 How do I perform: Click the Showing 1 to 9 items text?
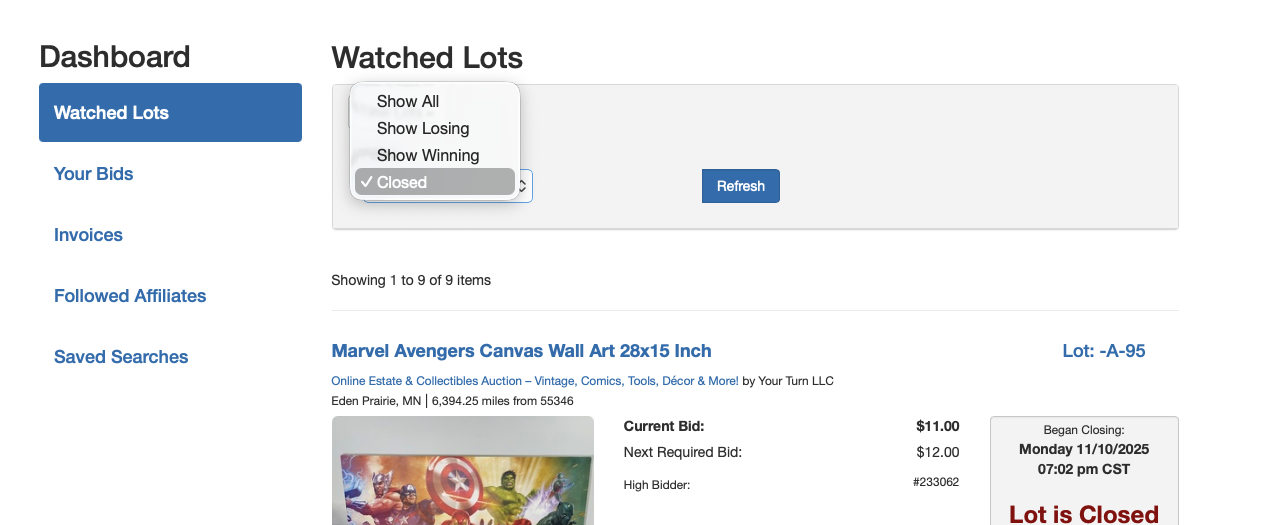click(x=411, y=280)
